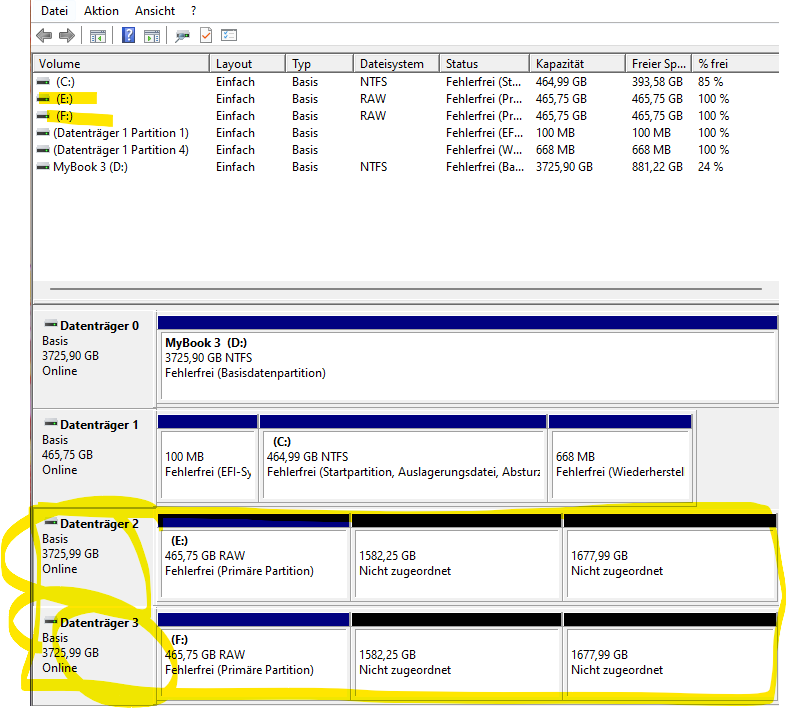
Task: Sort by the Typ column header
Action: click(320, 64)
